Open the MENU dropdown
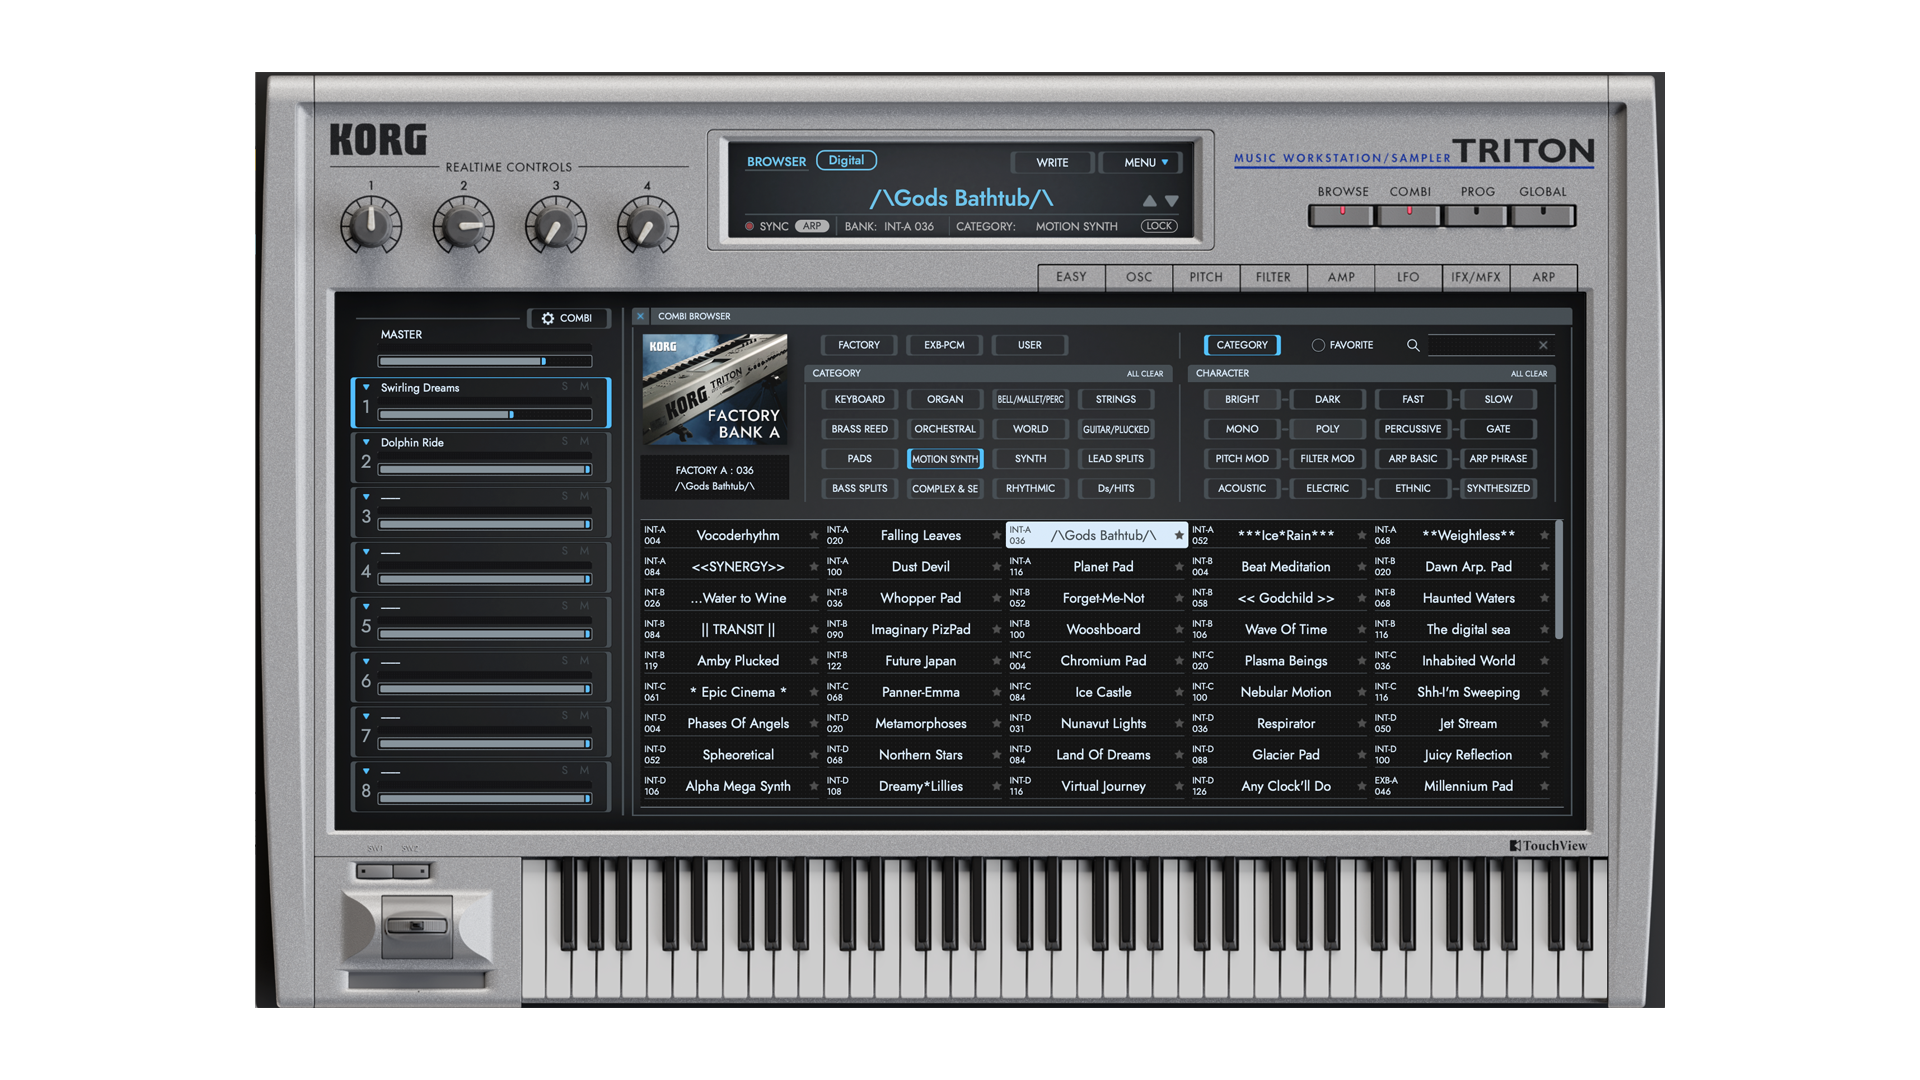 [1141, 163]
